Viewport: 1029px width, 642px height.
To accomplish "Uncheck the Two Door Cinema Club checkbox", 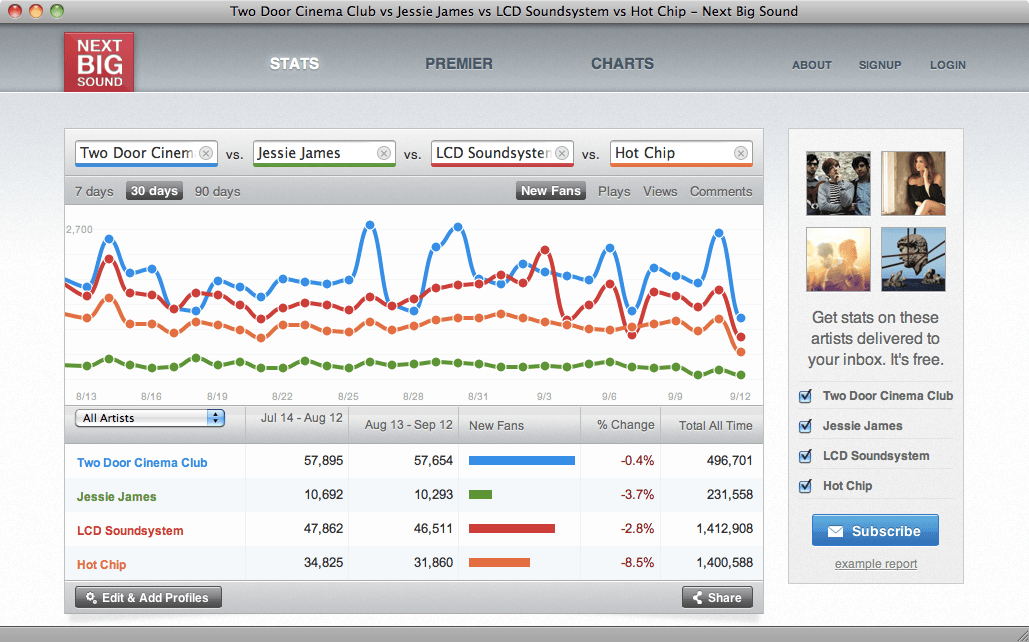I will (x=805, y=396).
